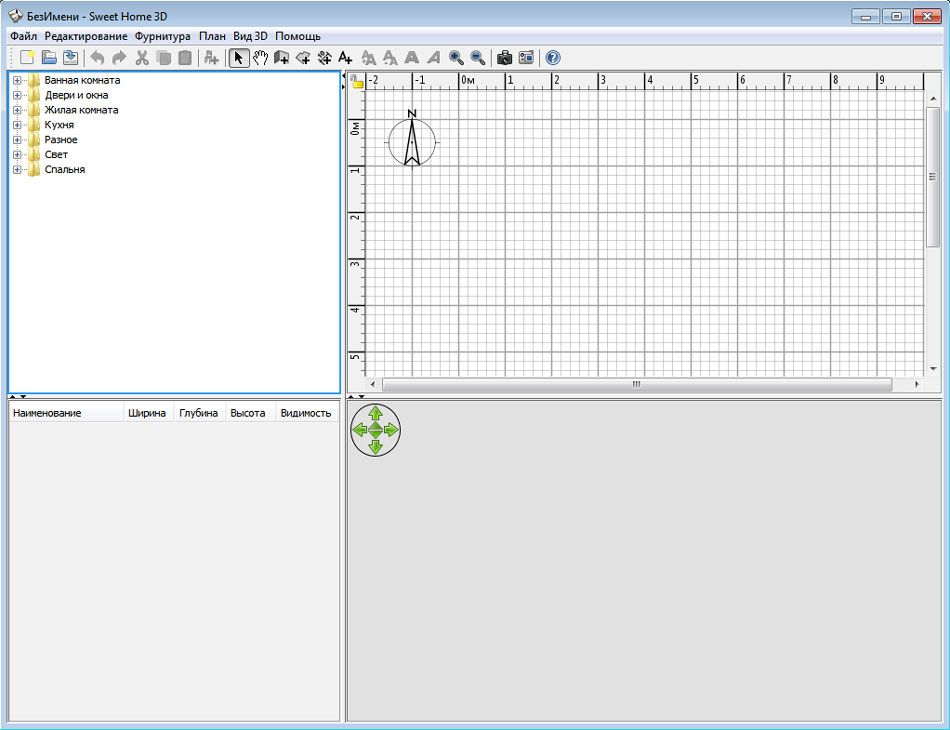Image resolution: width=950 pixels, height=730 pixels.
Task: Select the Двери и окна category label
Action: click(76, 95)
